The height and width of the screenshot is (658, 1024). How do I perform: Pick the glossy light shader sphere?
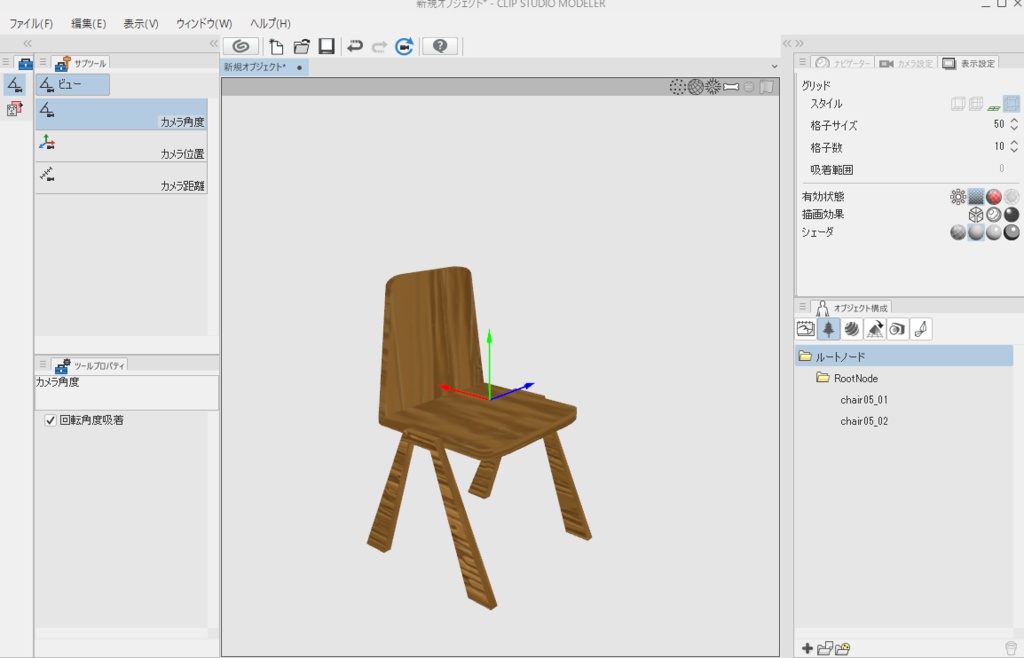993,232
